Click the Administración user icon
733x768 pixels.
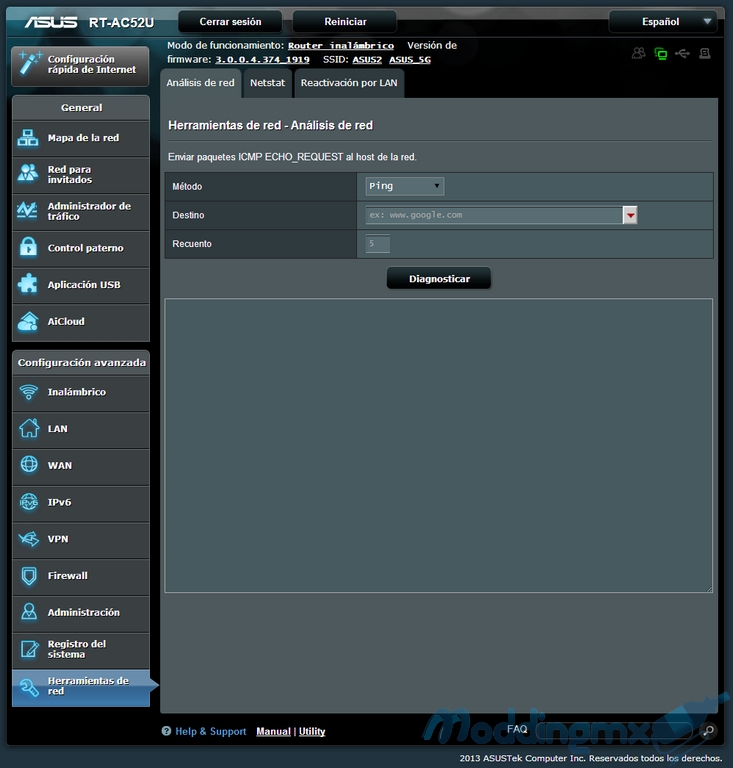coord(29,612)
